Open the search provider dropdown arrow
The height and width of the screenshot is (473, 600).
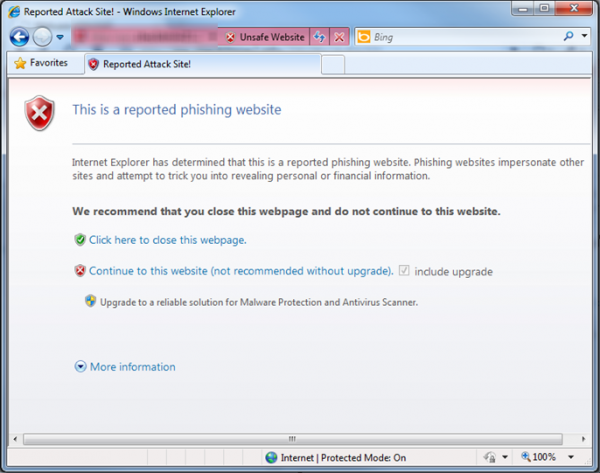[x=584, y=37]
